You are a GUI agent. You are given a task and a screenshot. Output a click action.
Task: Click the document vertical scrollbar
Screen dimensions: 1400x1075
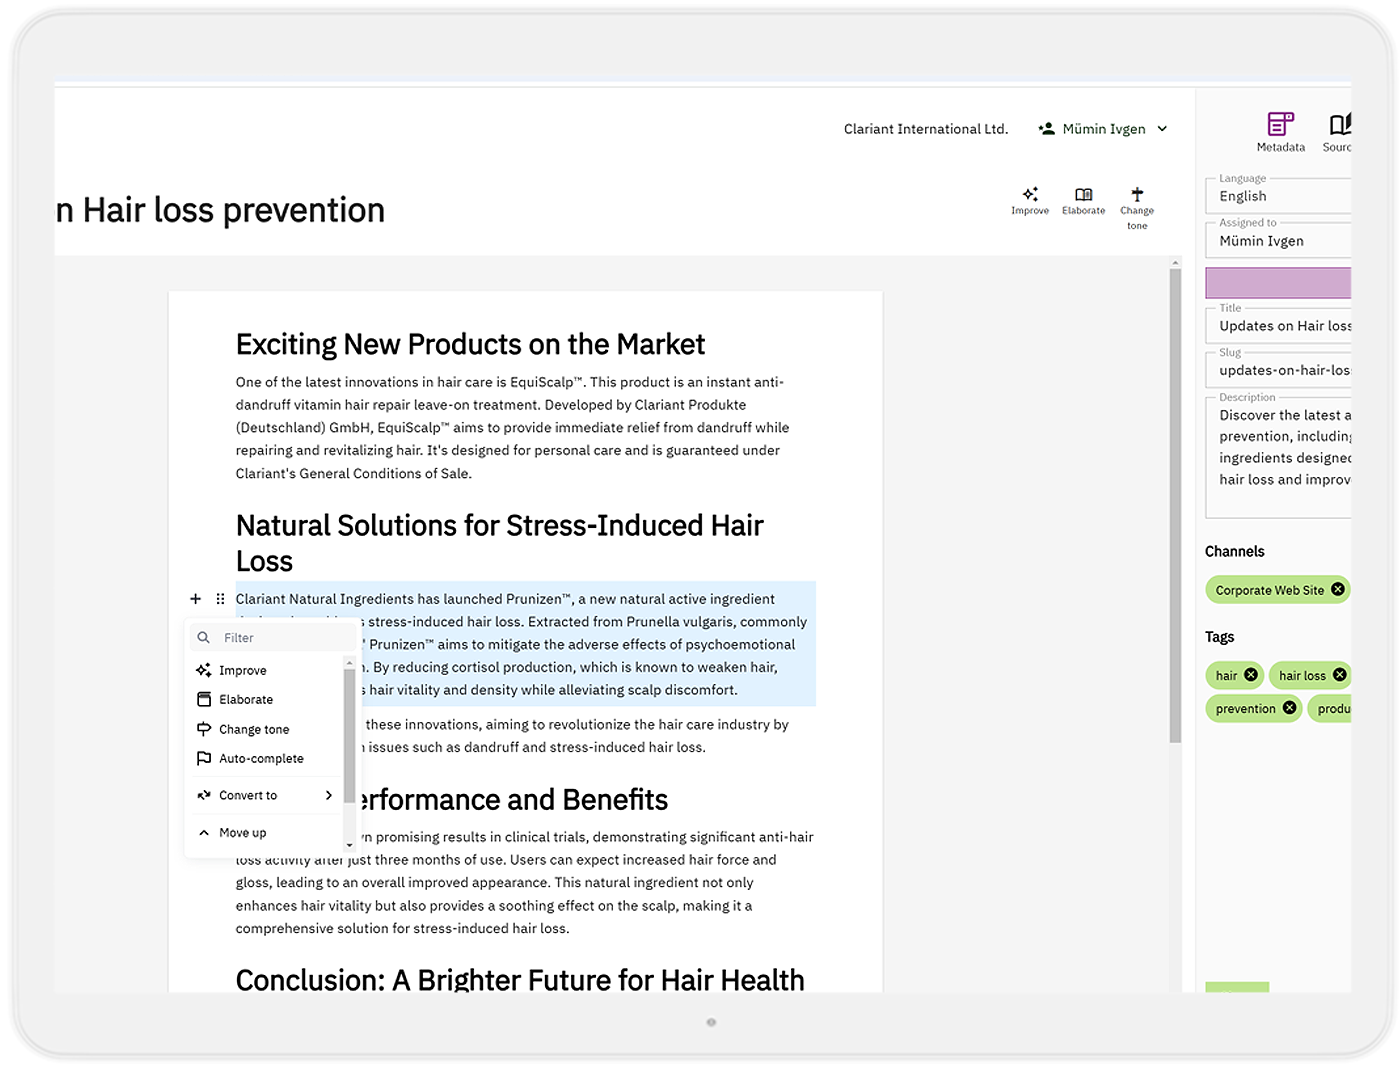(1176, 505)
